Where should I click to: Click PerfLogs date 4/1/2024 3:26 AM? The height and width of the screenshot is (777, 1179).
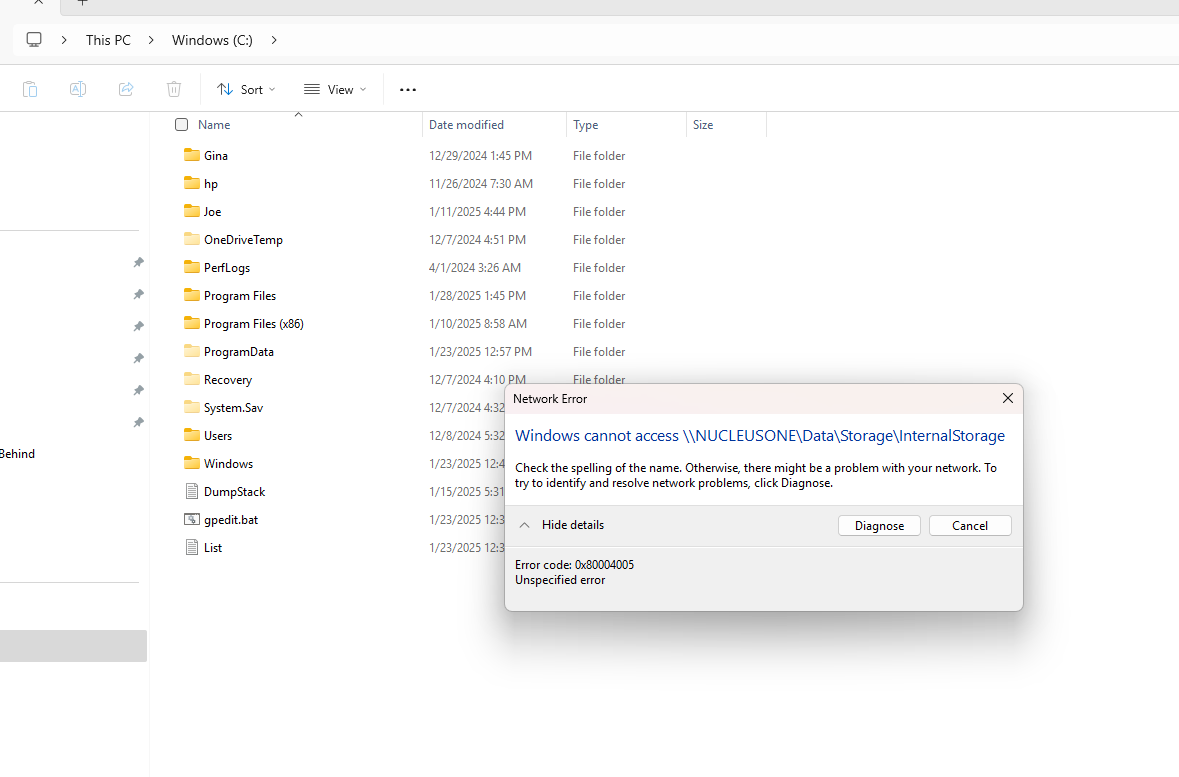point(475,268)
